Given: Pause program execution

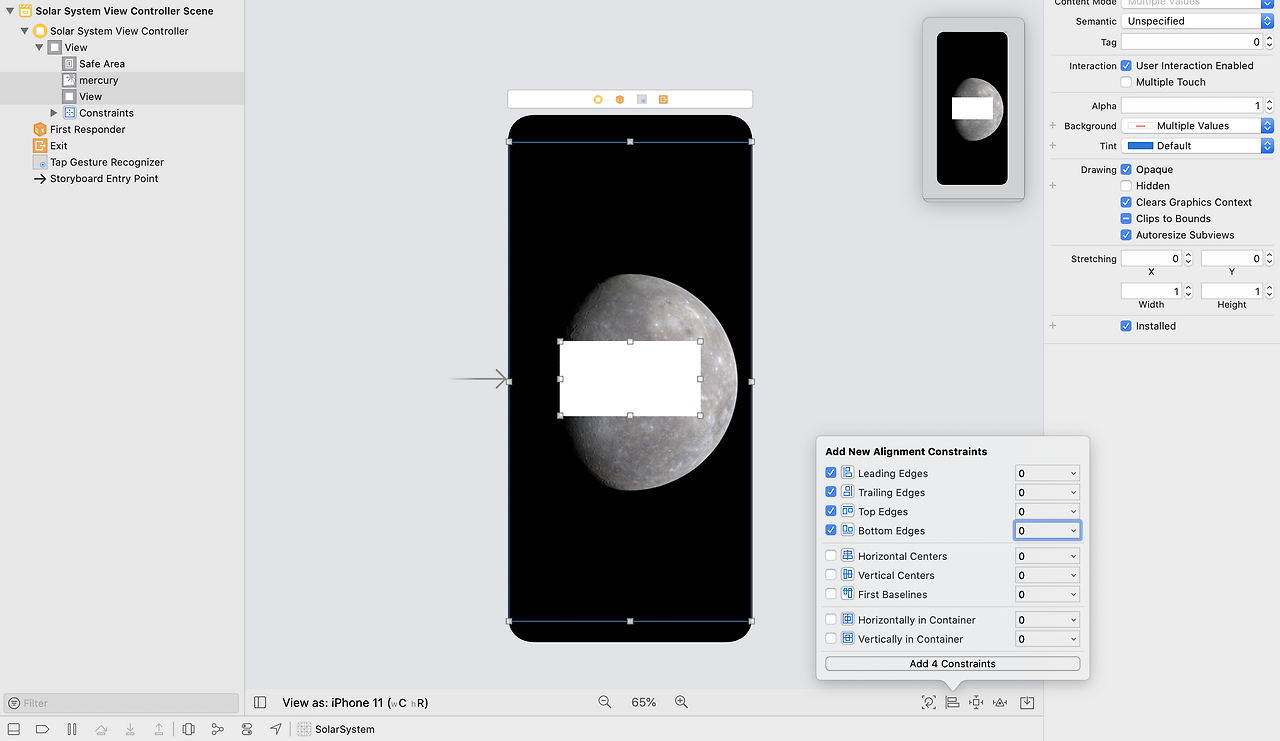Looking at the screenshot, I should point(72,729).
